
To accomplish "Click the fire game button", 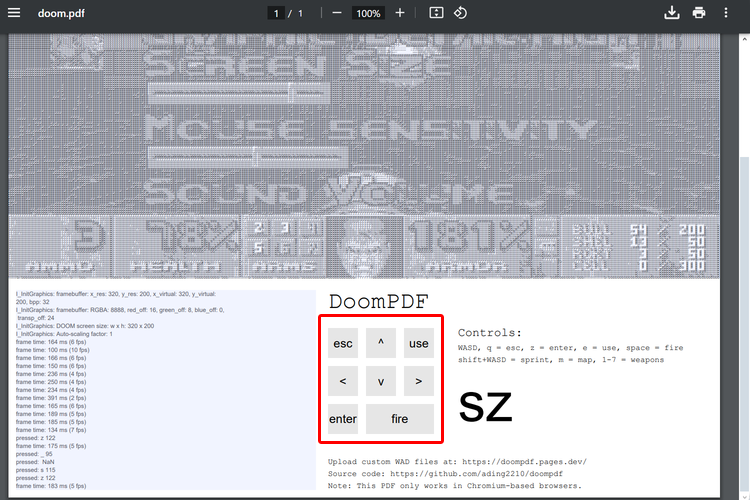I will pyautogui.click(x=400, y=419).
